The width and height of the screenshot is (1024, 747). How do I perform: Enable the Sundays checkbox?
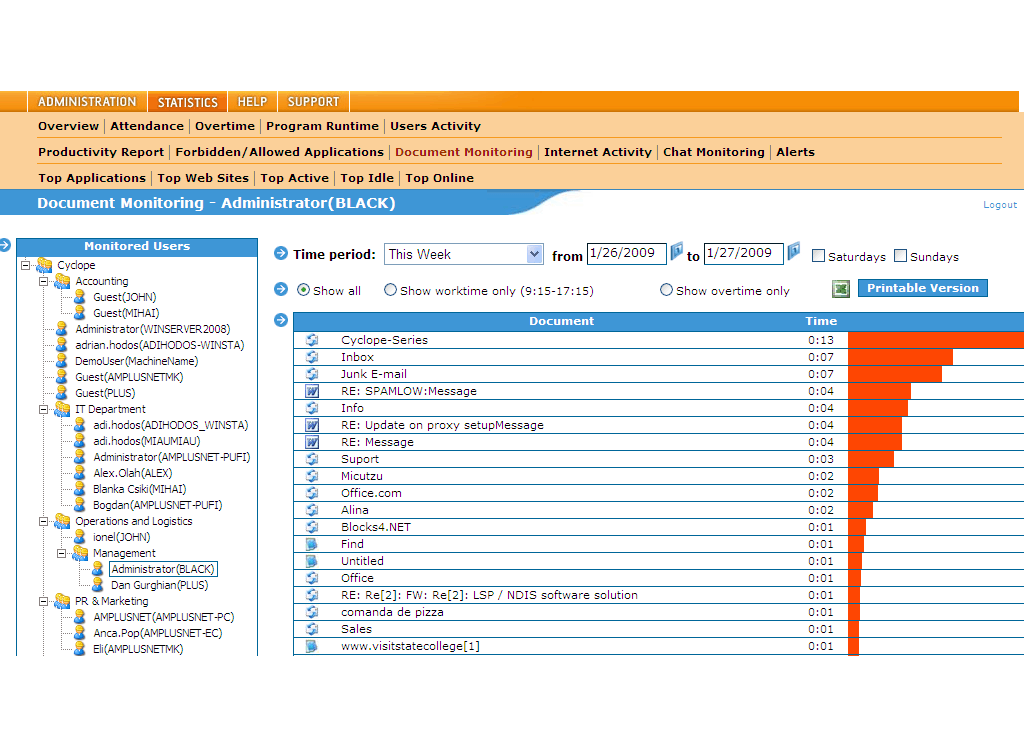click(900, 256)
